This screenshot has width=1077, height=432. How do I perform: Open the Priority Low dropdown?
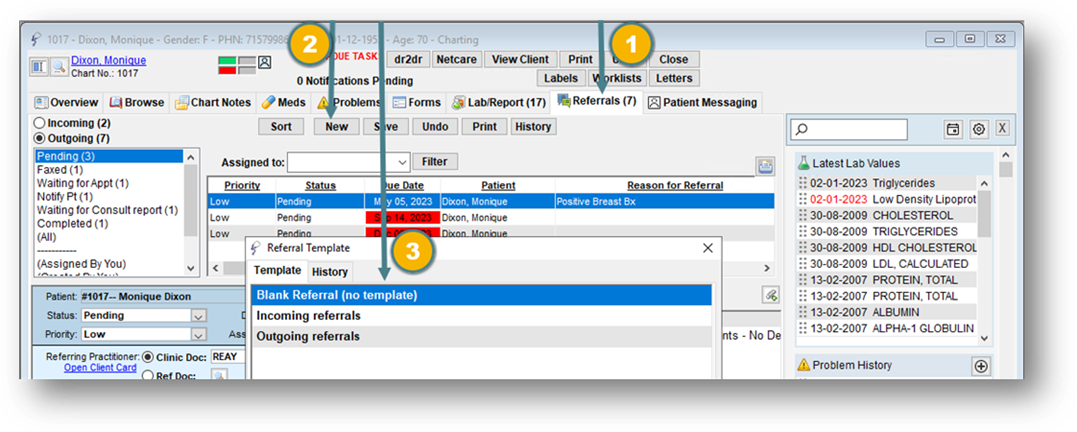[x=199, y=334]
